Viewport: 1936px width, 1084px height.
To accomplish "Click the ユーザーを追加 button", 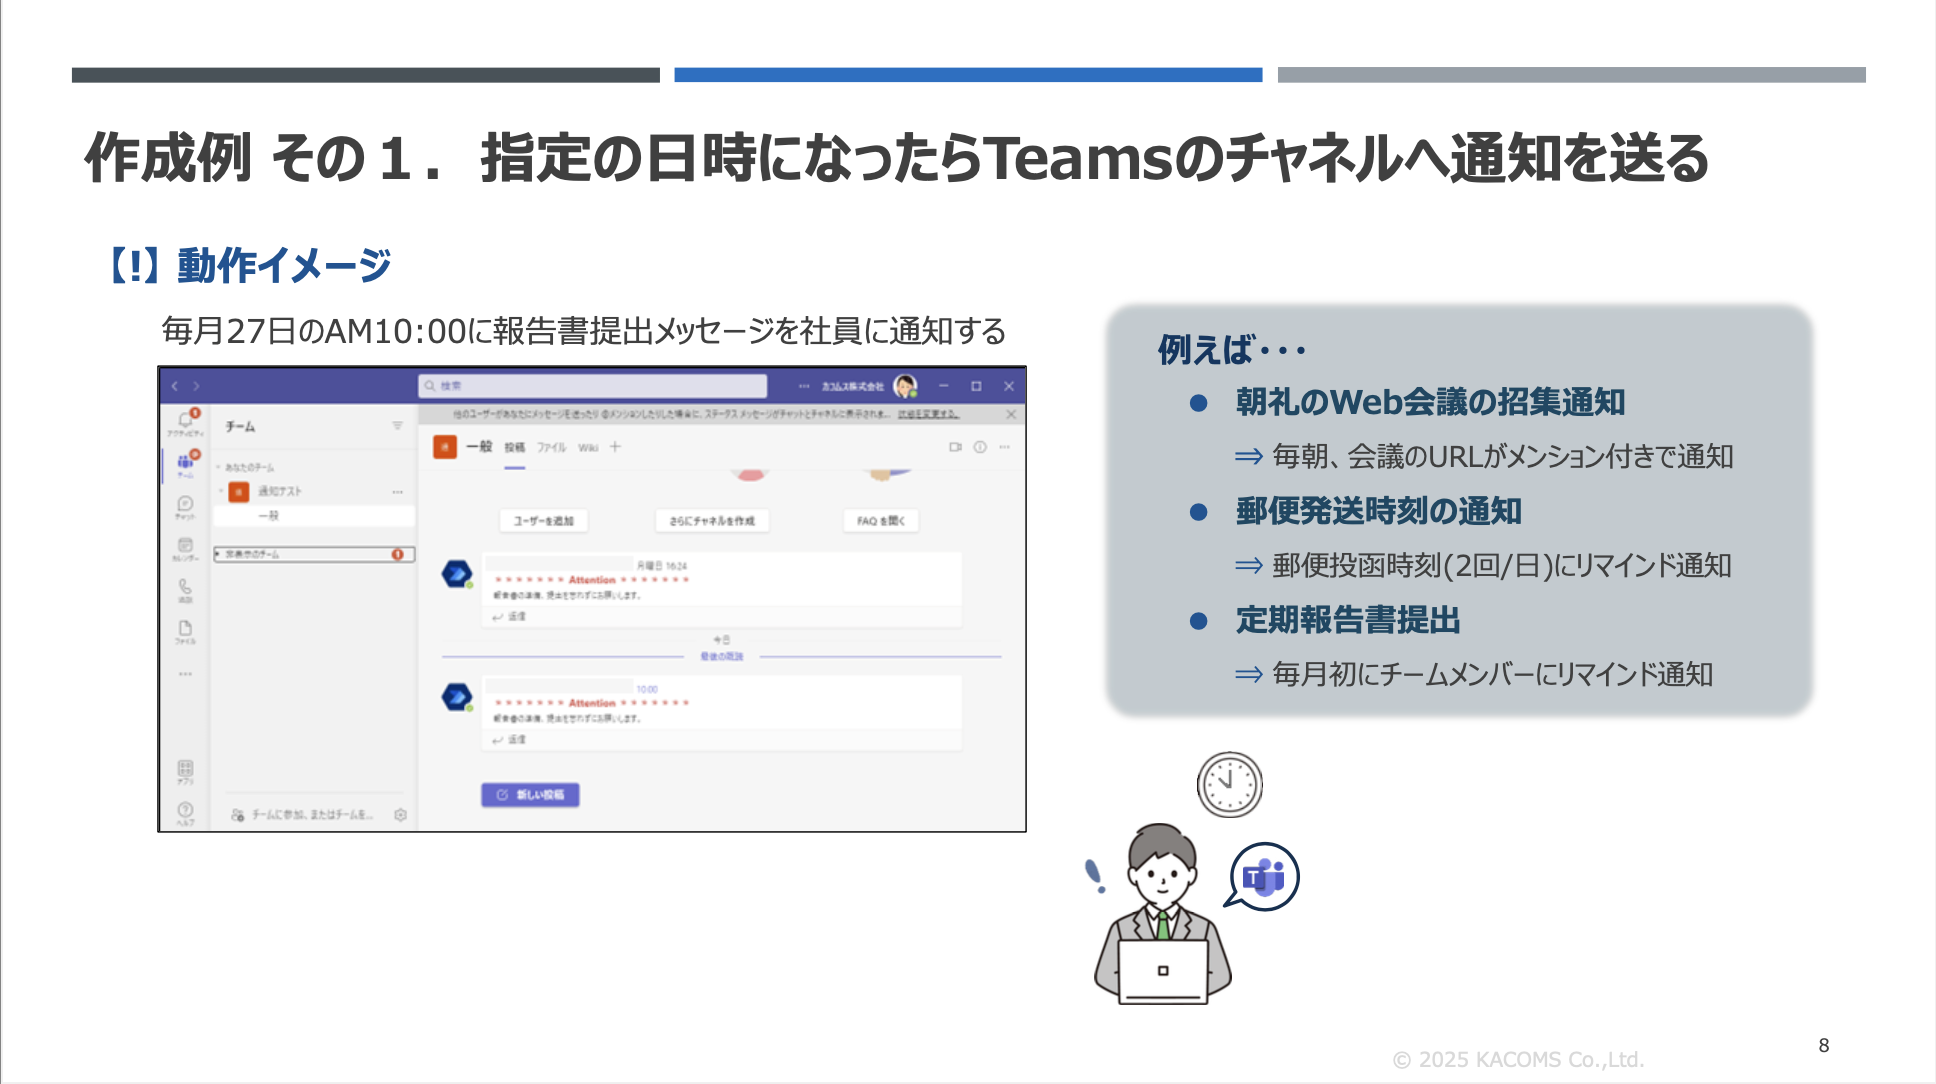I will [543, 521].
